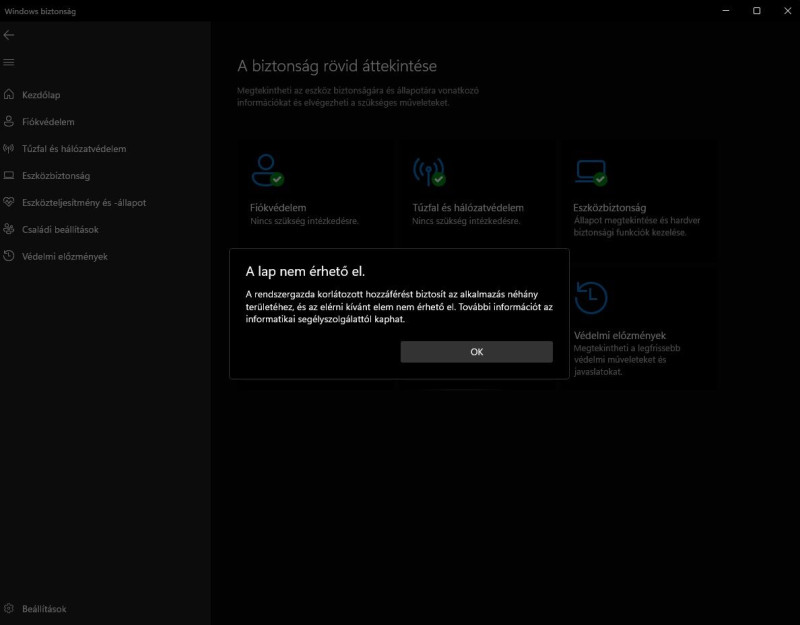This screenshot has height=625, width=800.
Task: Click the Családi beállítások family icon
Action: 9,229
